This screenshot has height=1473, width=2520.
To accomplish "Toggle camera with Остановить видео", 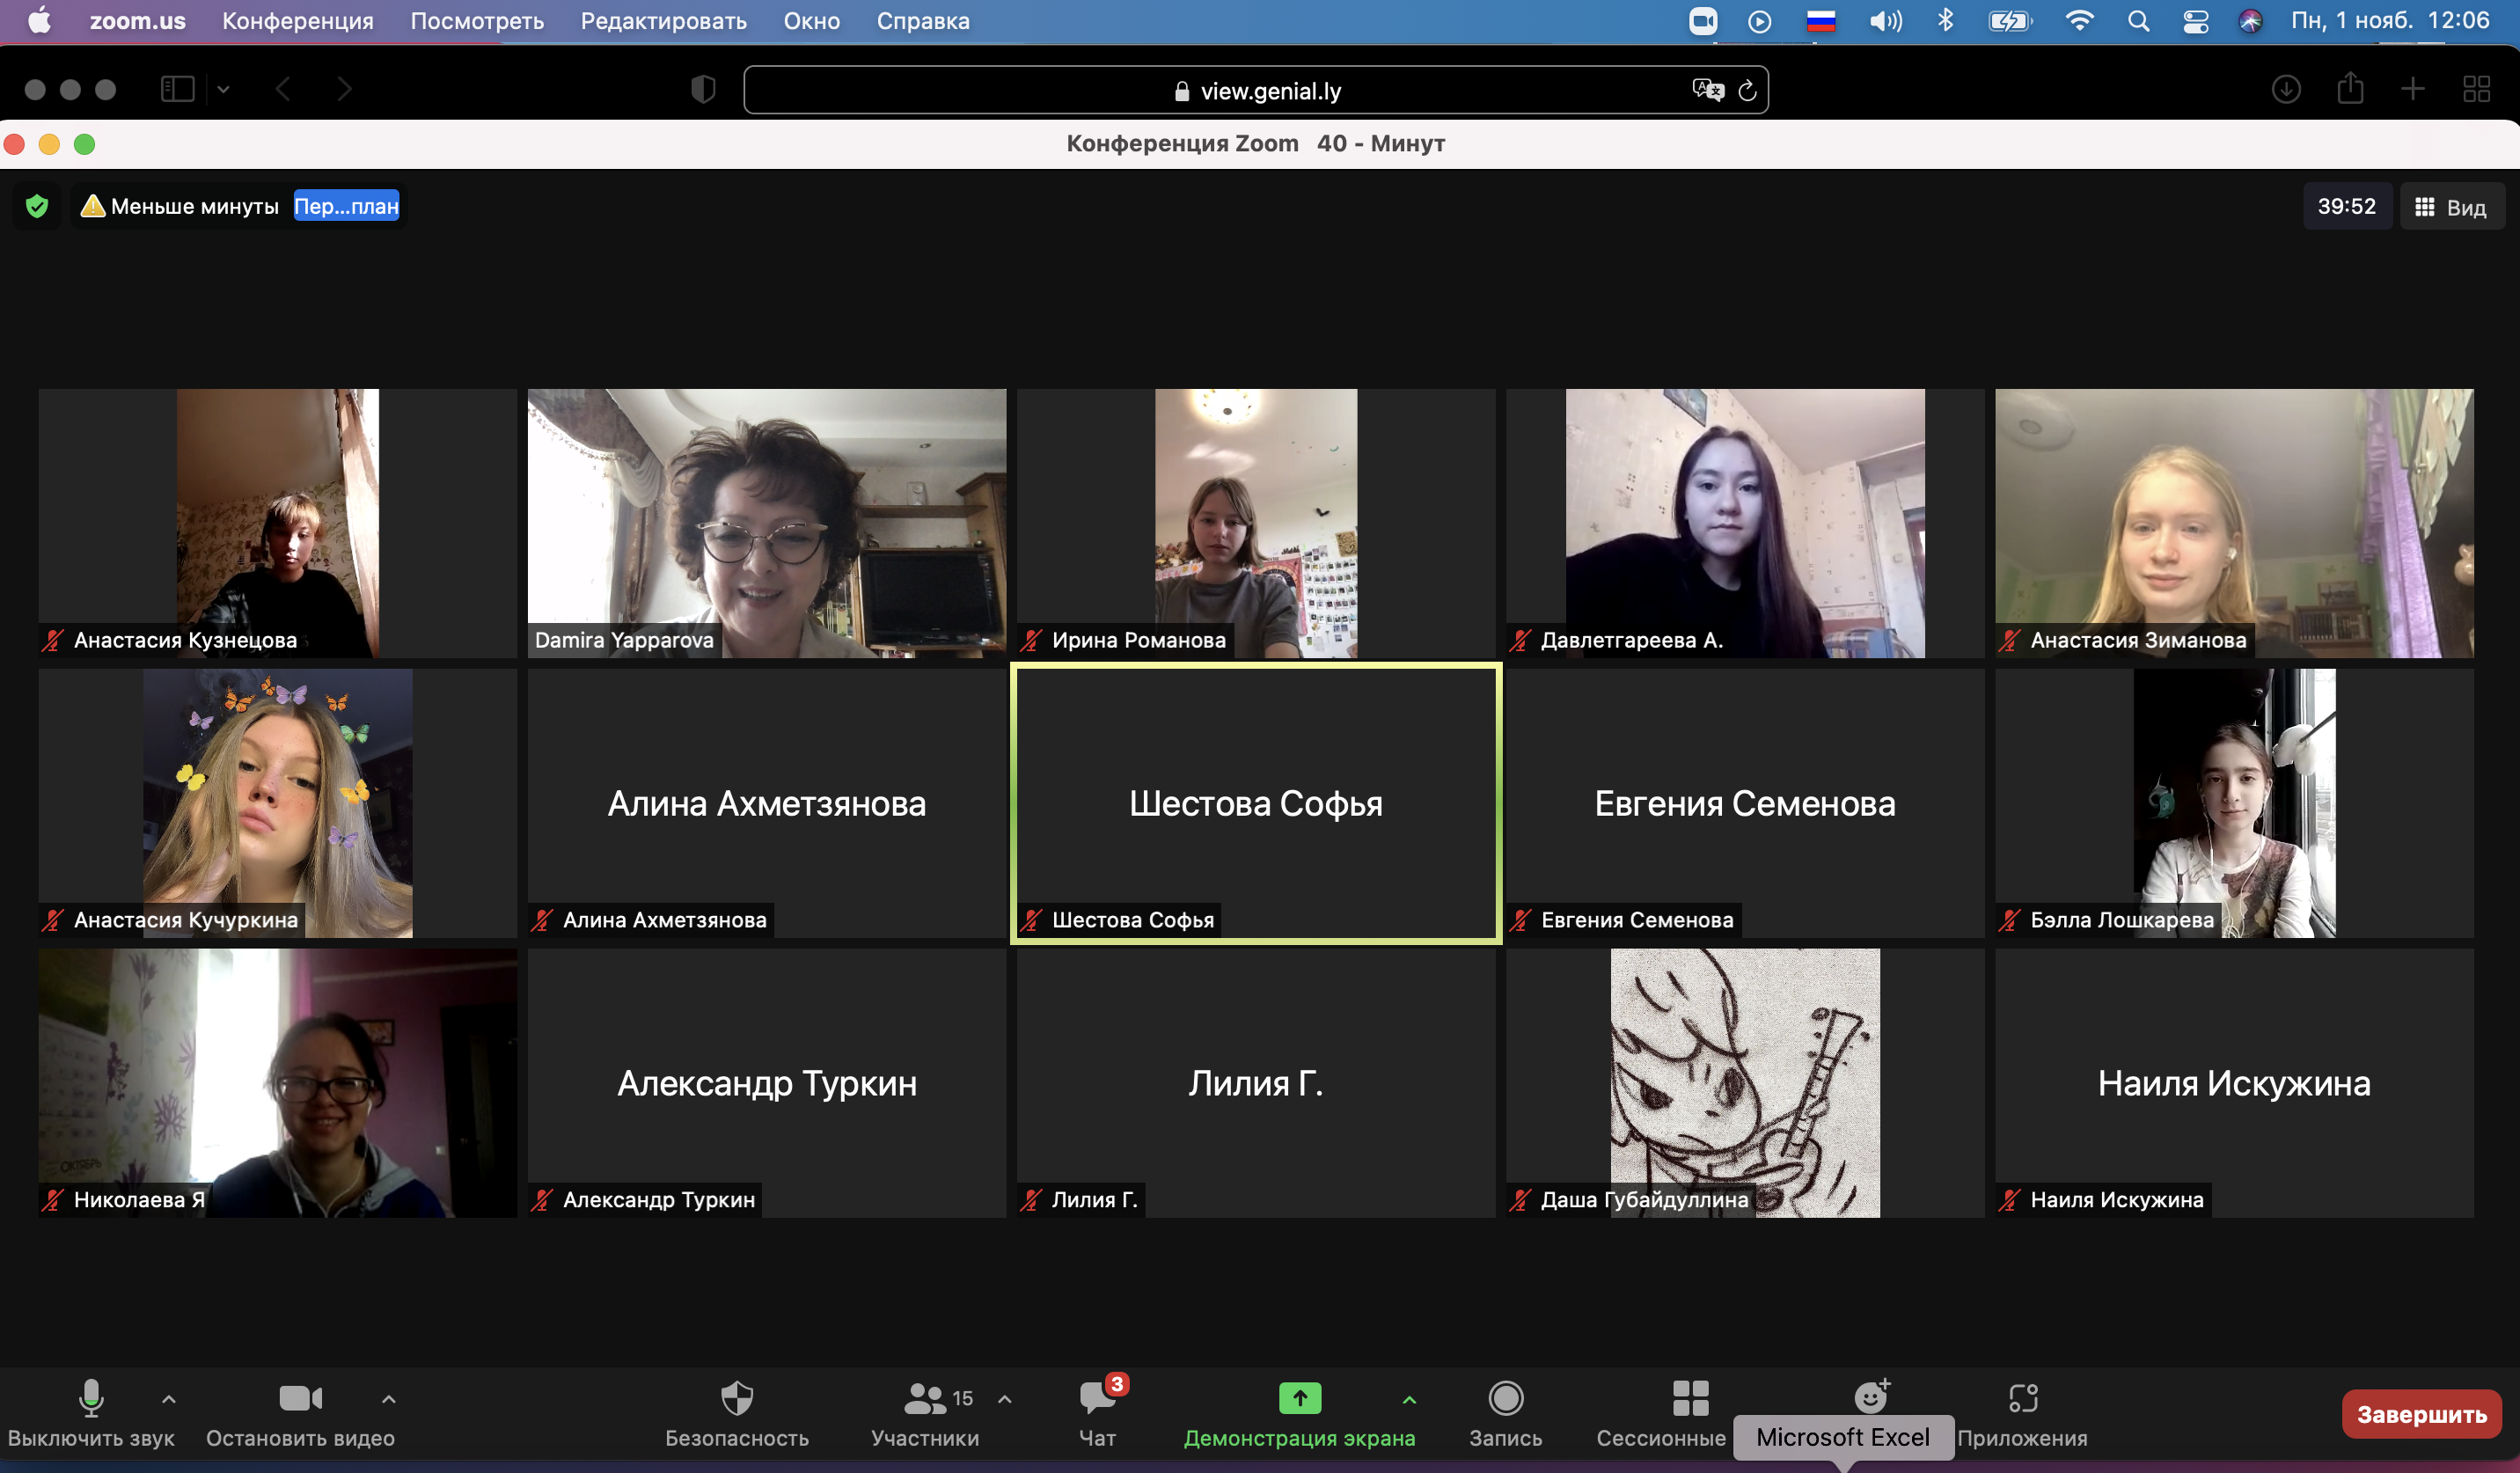I will [300, 1398].
